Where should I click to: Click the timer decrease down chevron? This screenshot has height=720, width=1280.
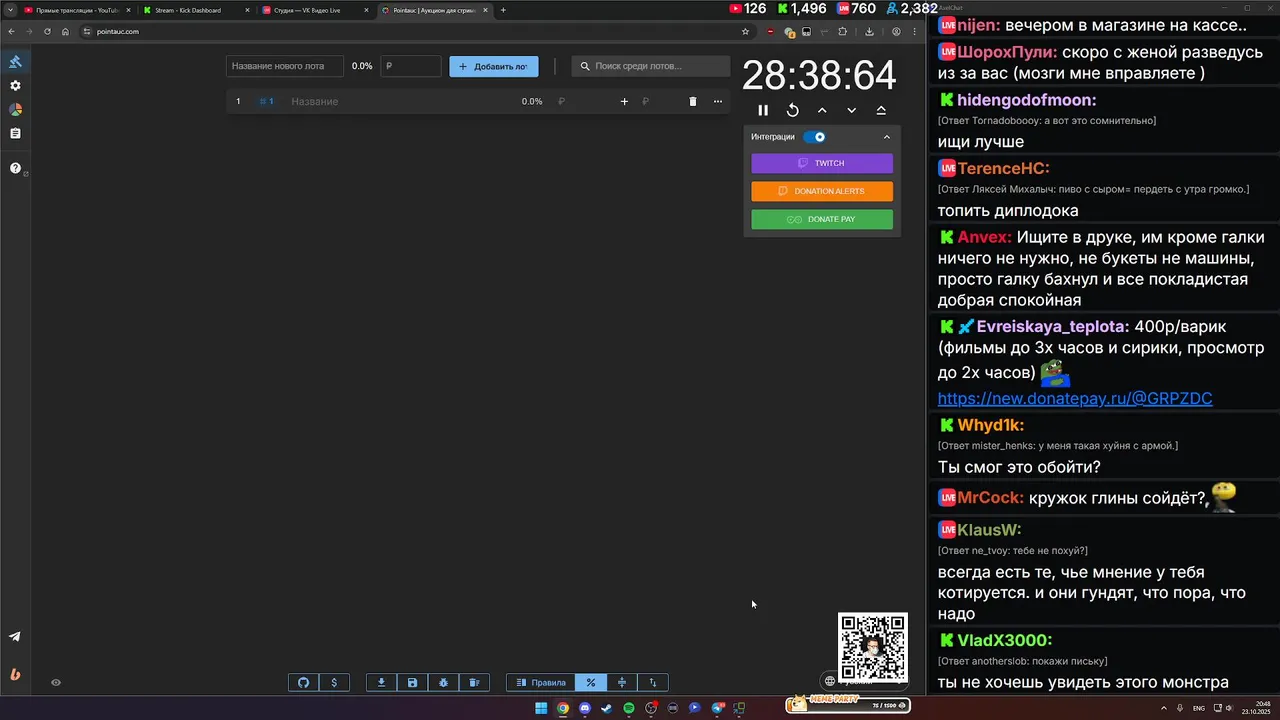point(851,110)
